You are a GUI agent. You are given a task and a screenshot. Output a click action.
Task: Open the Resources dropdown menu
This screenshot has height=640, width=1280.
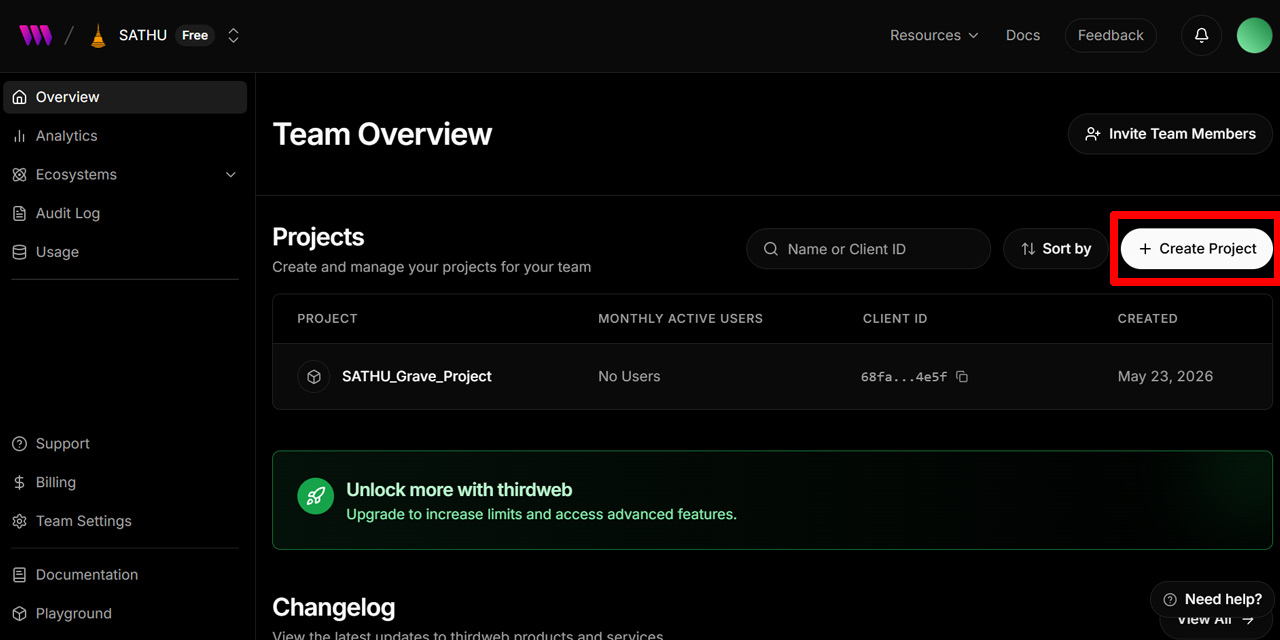click(933, 35)
